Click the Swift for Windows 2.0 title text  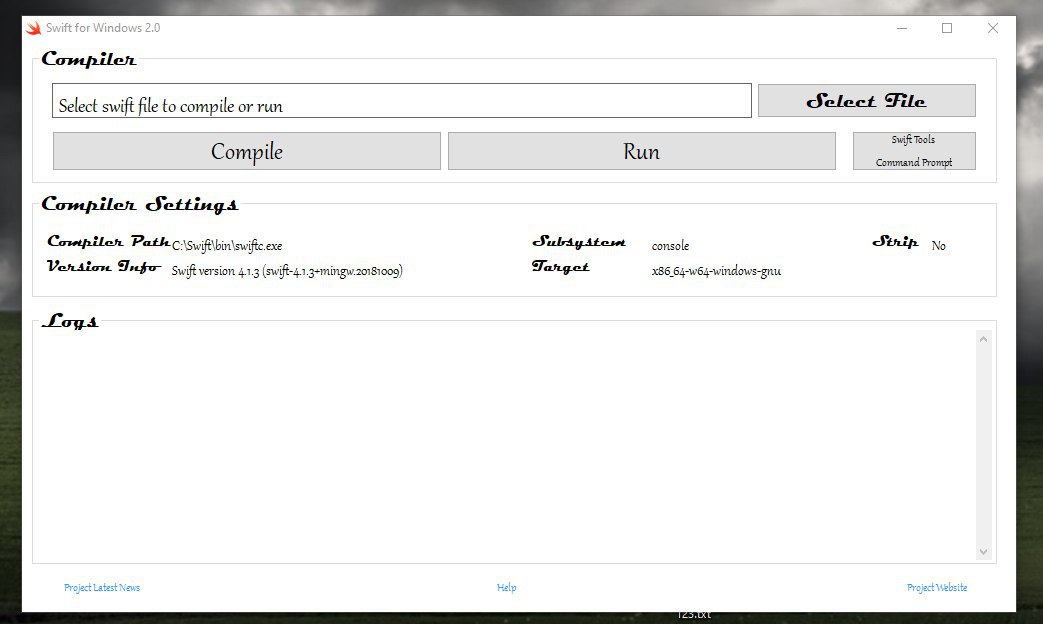tap(103, 28)
